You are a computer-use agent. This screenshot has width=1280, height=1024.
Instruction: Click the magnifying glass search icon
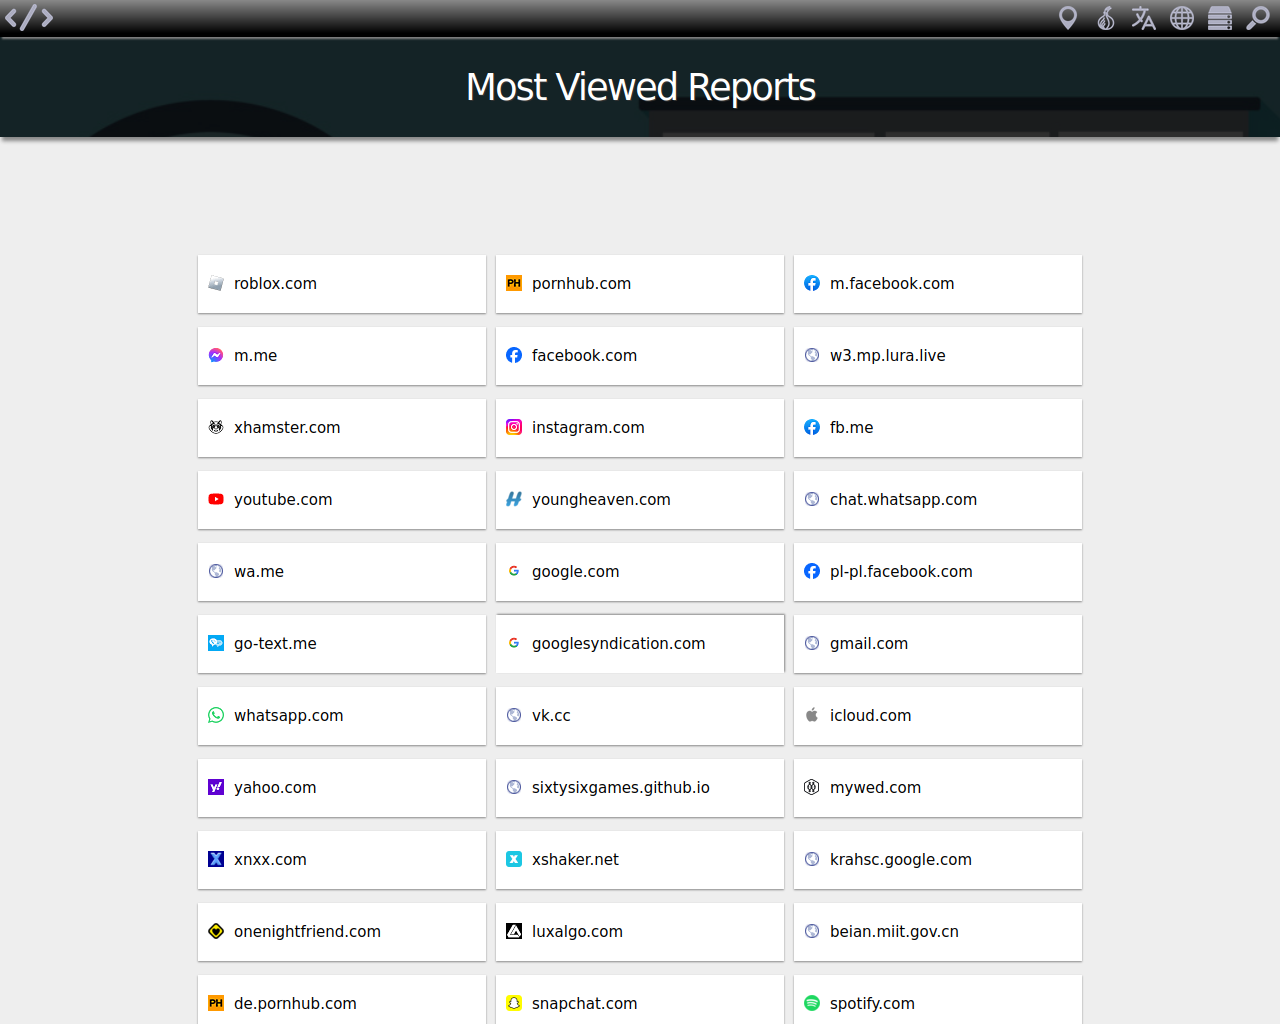tap(1257, 18)
